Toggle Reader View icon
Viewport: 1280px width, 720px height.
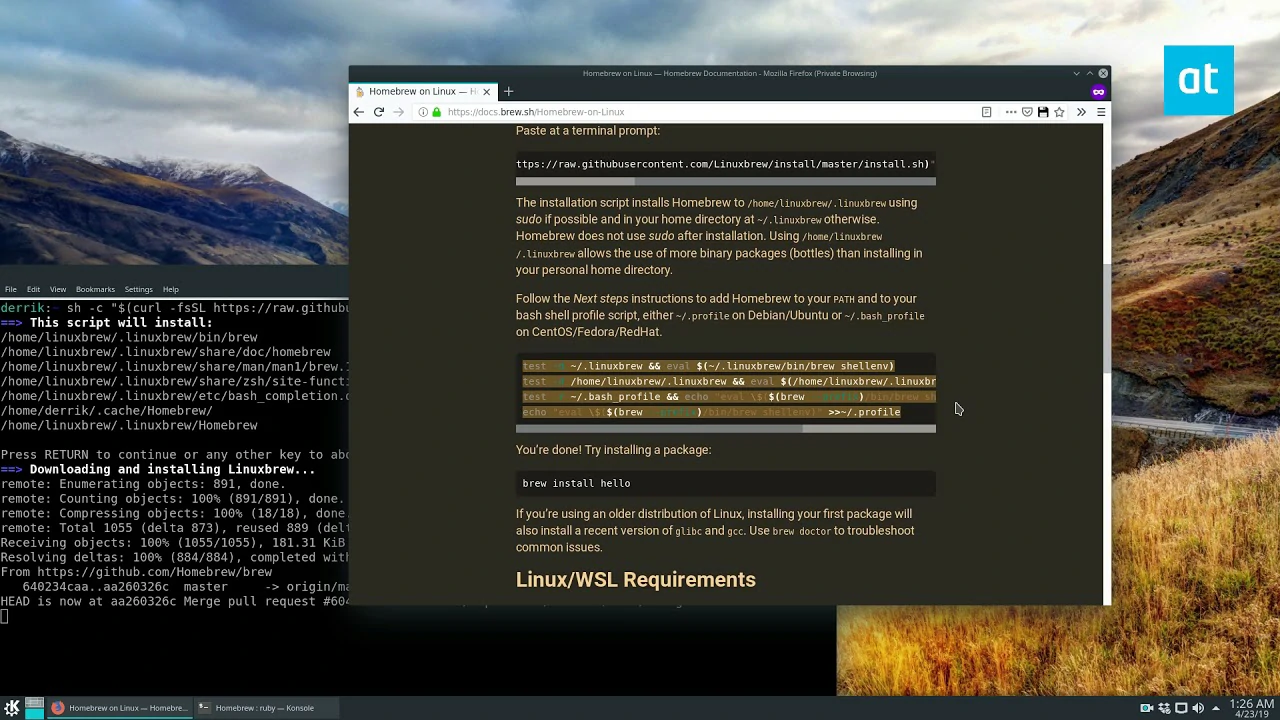pos(986,112)
